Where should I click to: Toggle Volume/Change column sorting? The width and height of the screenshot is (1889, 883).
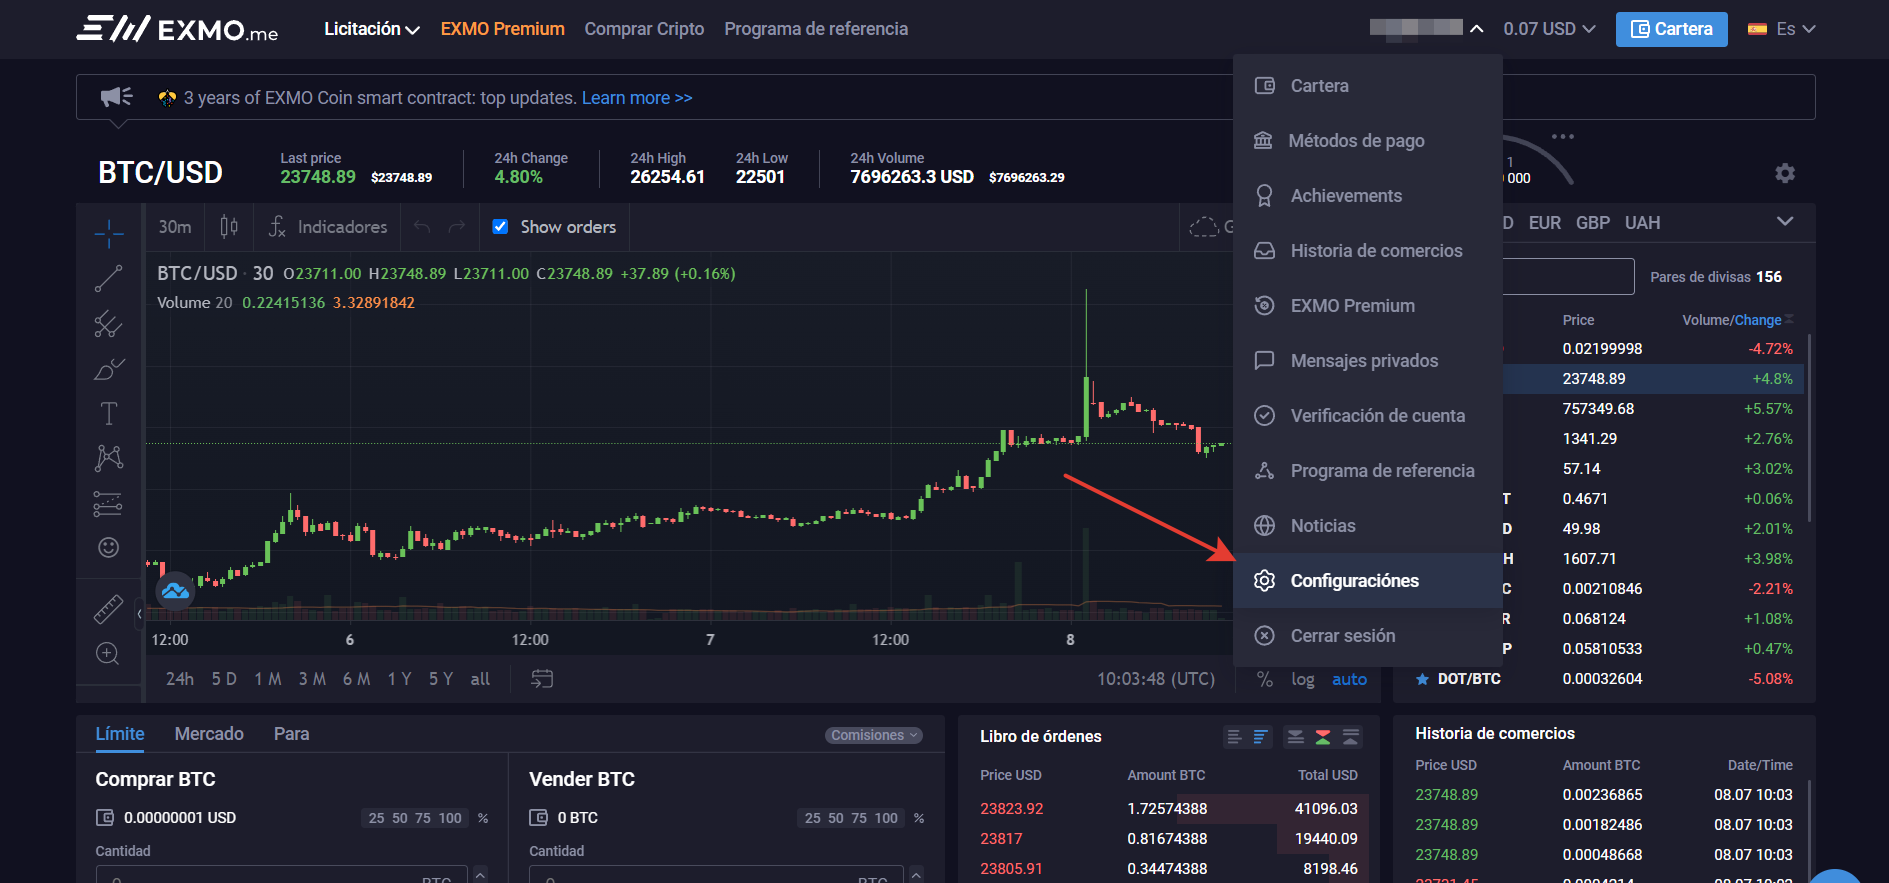tap(1737, 320)
